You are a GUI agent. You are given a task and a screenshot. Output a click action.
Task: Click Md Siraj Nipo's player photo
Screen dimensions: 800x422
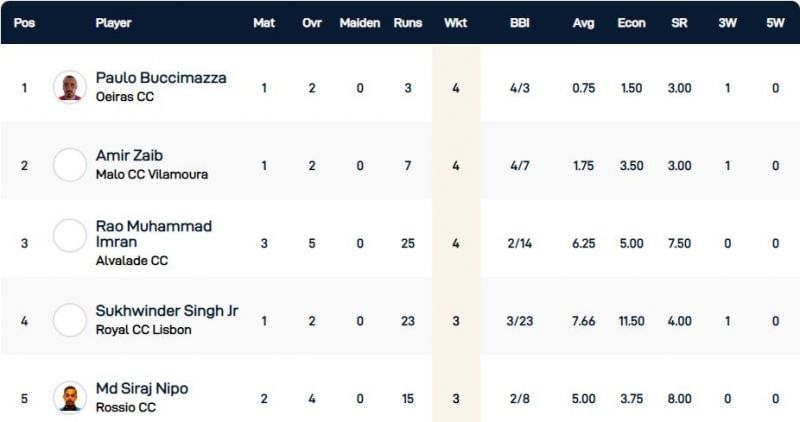[x=70, y=397]
